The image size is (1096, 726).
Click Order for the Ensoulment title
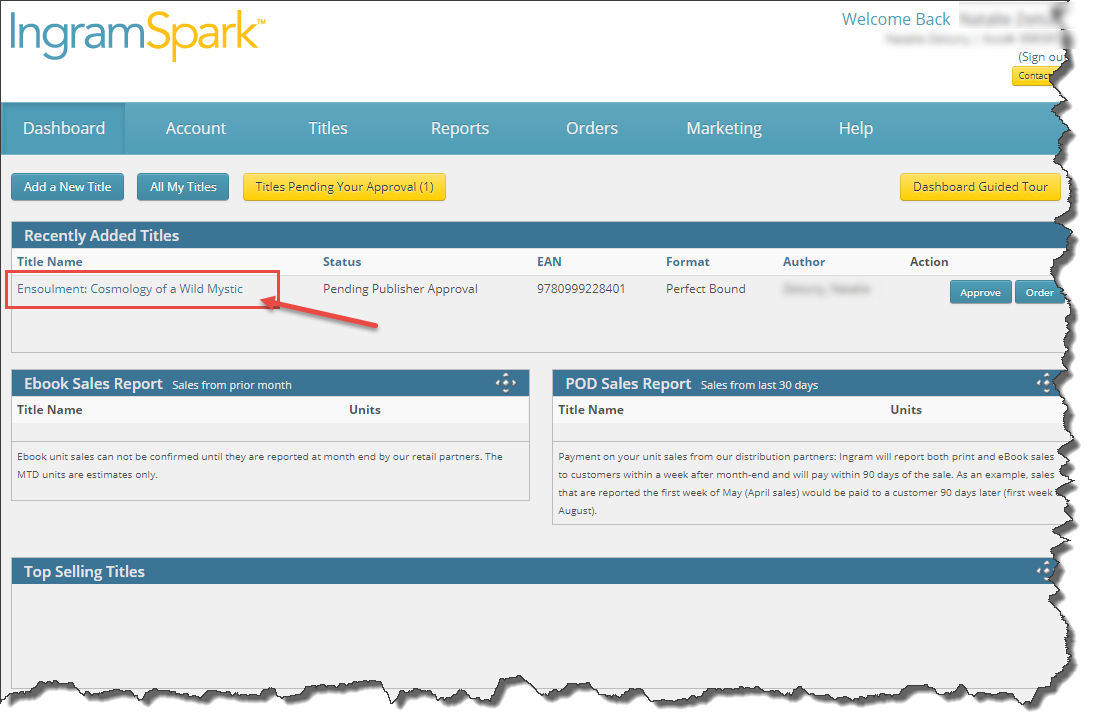pos(1039,293)
